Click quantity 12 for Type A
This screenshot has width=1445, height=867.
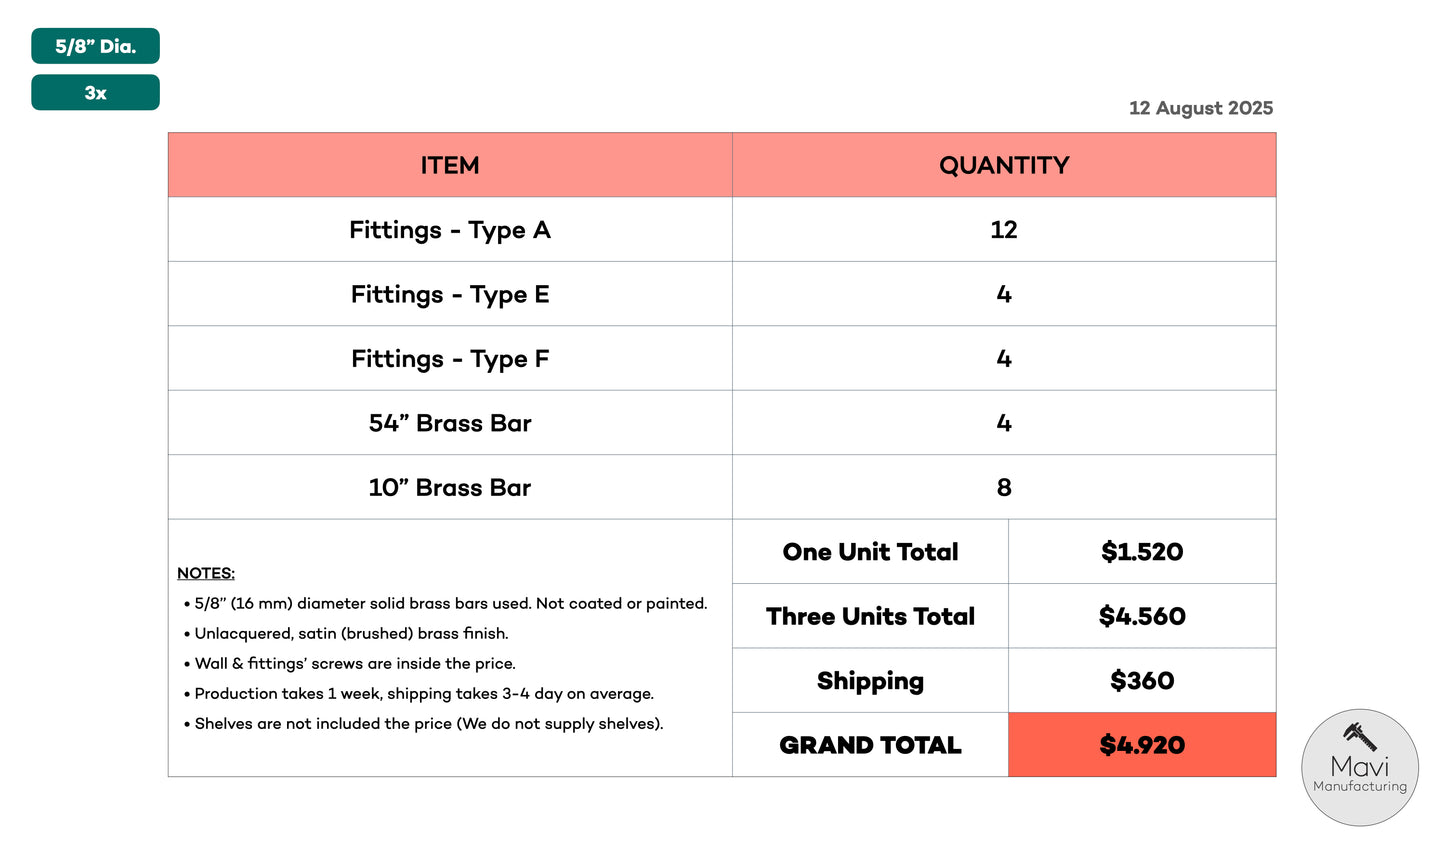(x=1004, y=230)
